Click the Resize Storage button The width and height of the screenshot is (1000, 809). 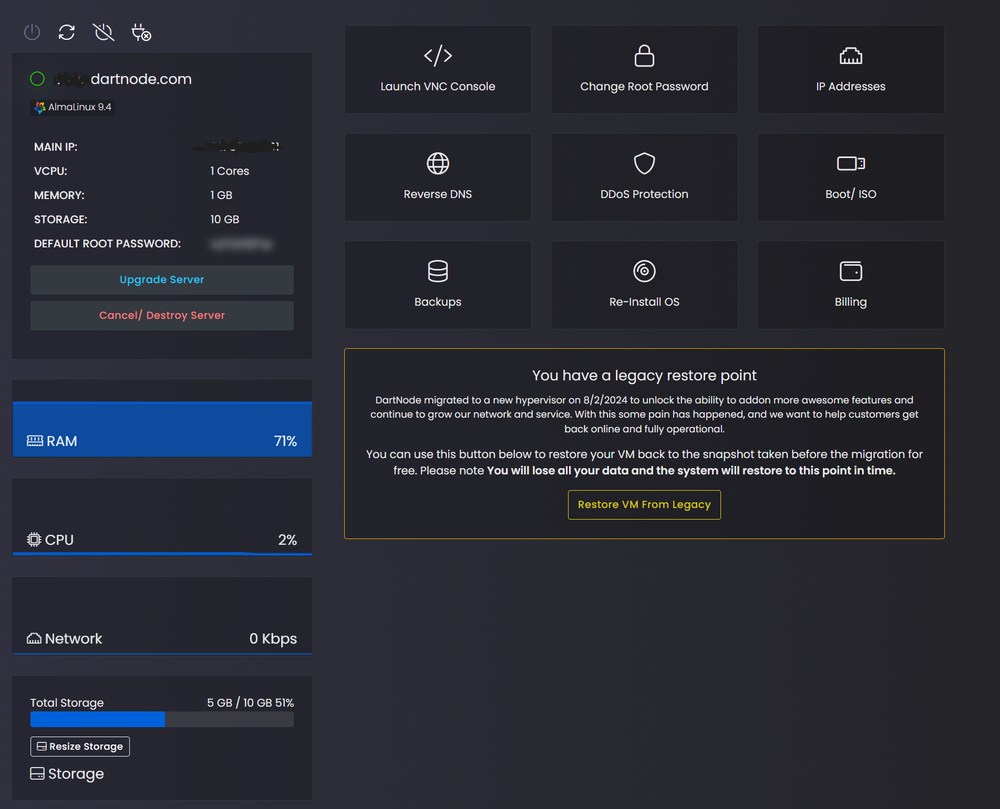tap(80, 747)
